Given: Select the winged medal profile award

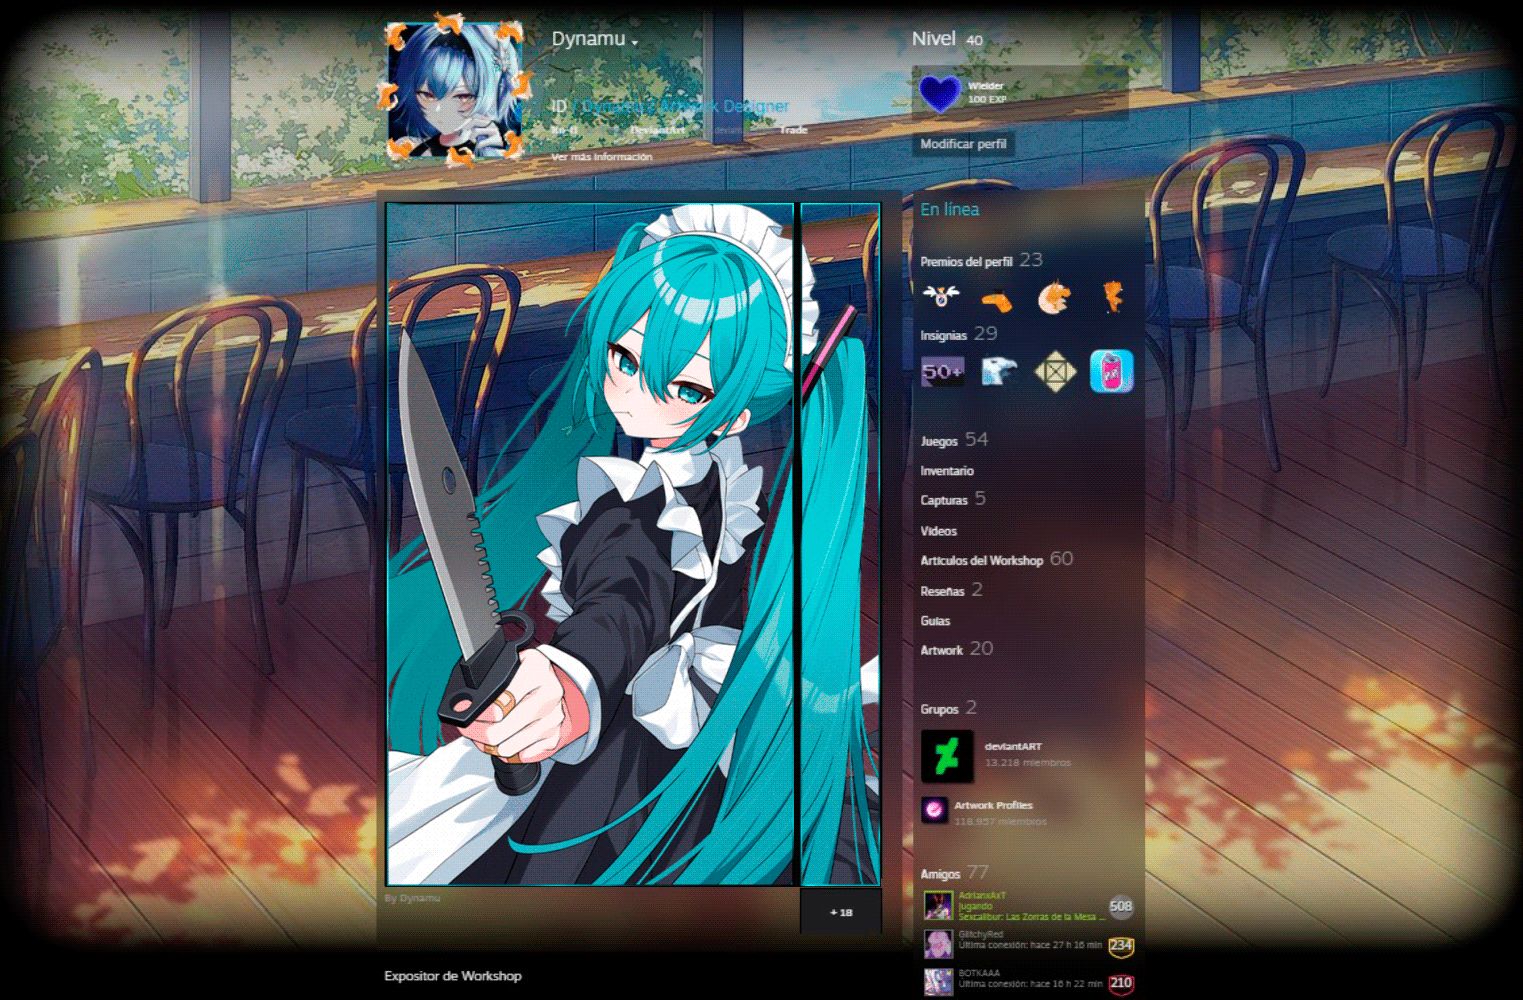Looking at the screenshot, I should pyautogui.click(x=941, y=297).
